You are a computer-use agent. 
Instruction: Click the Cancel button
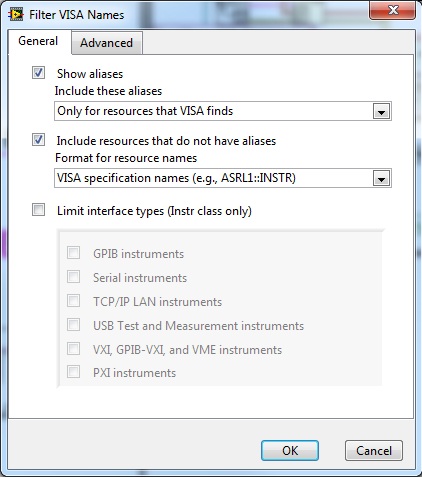tap(374, 451)
